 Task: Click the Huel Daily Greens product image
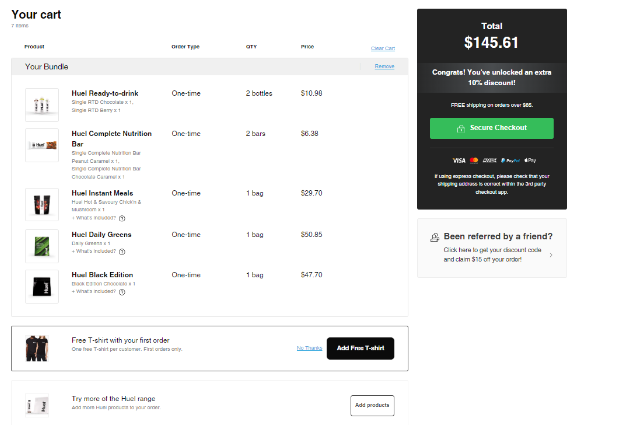(41, 245)
